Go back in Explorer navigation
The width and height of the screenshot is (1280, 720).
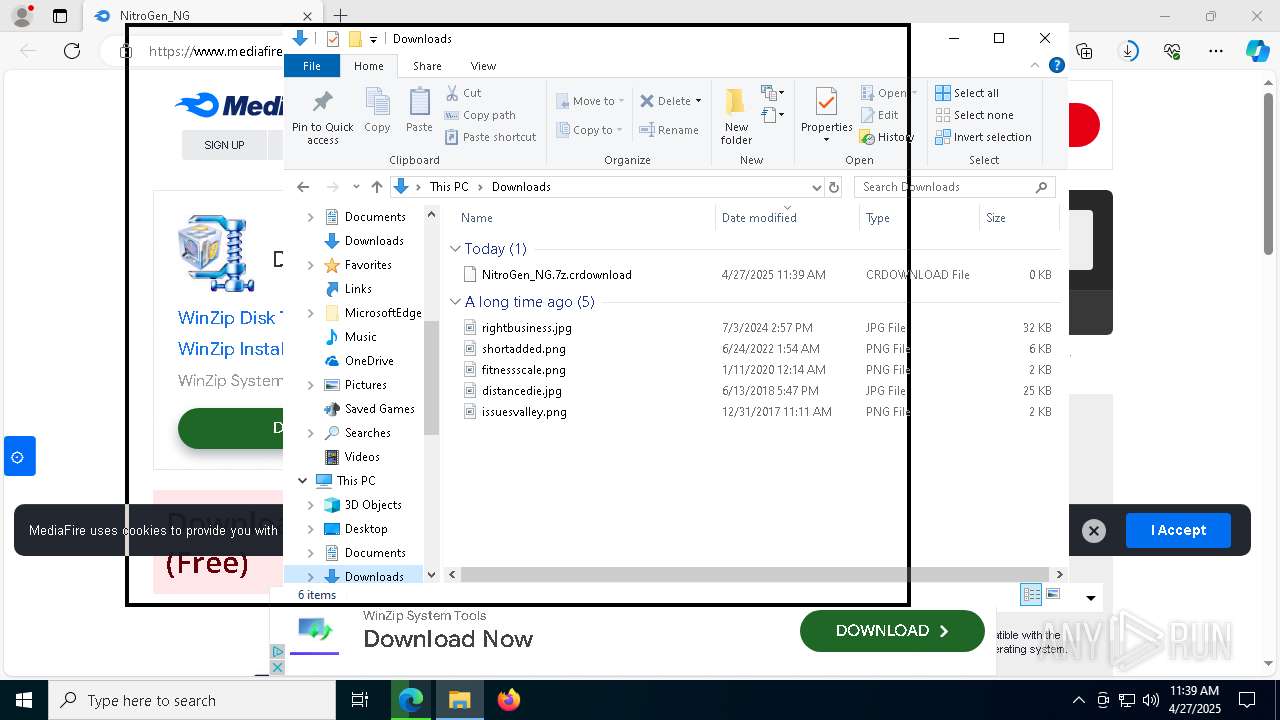(303, 187)
